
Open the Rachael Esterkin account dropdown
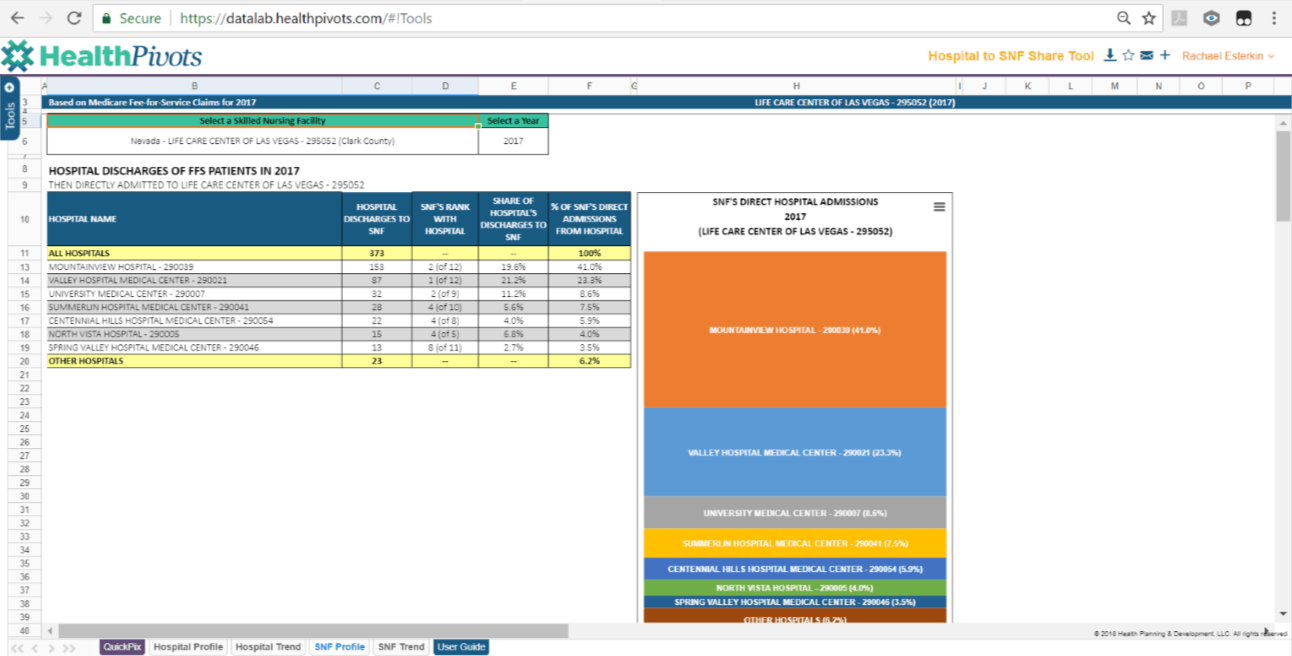click(x=1228, y=56)
